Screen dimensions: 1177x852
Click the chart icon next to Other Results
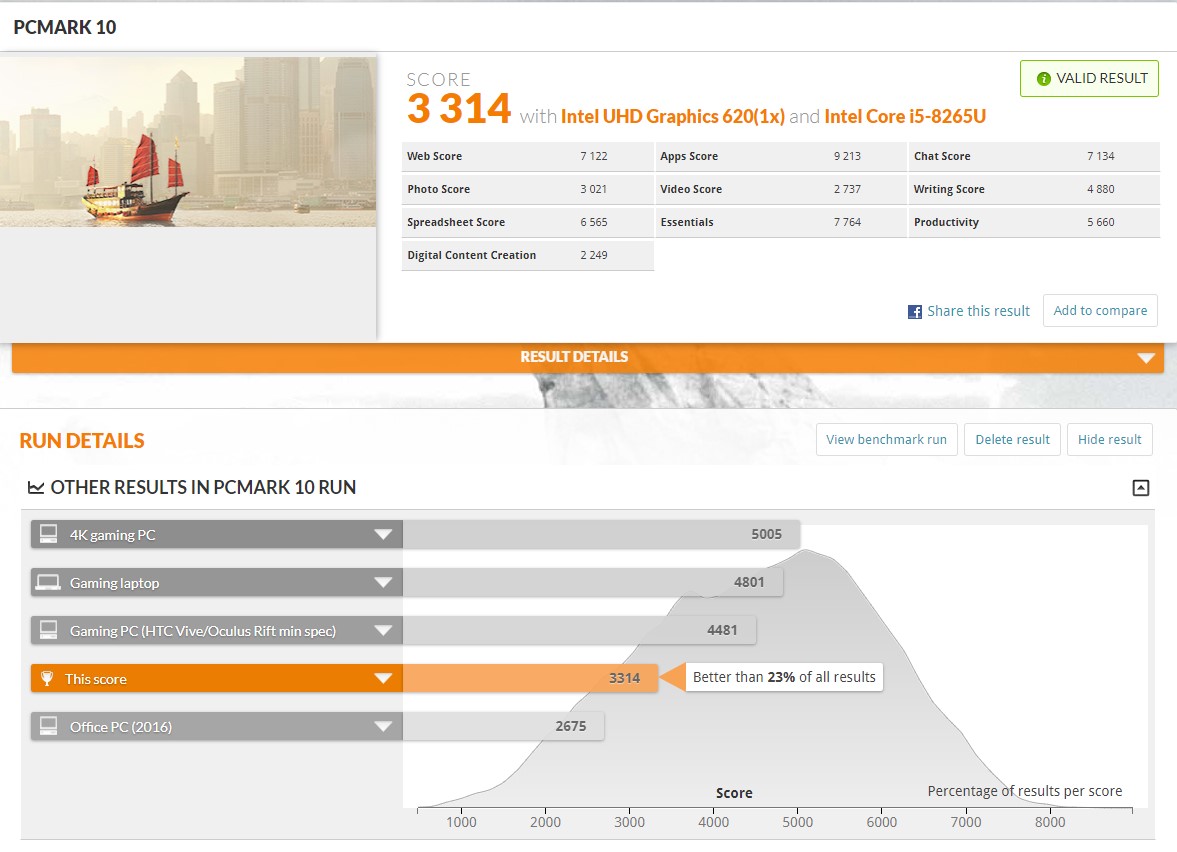pos(36,488)
